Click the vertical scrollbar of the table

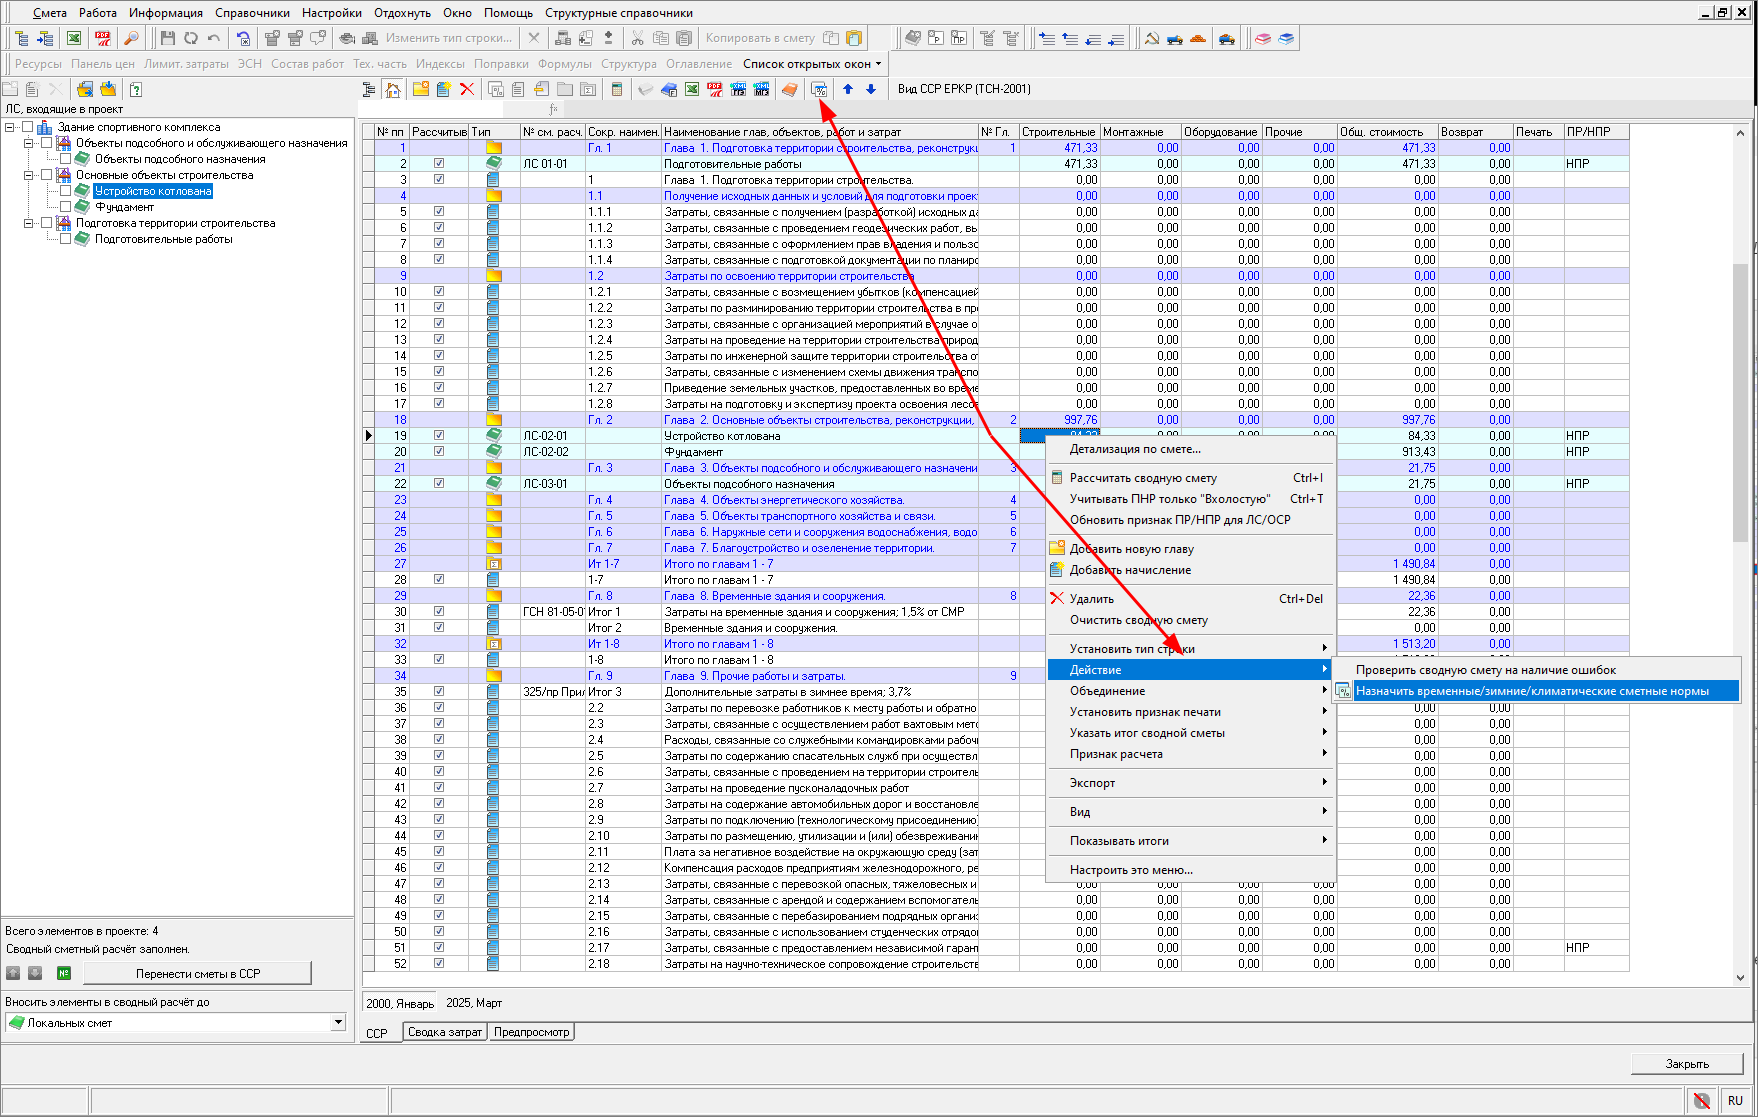(x=1740, y=400)
